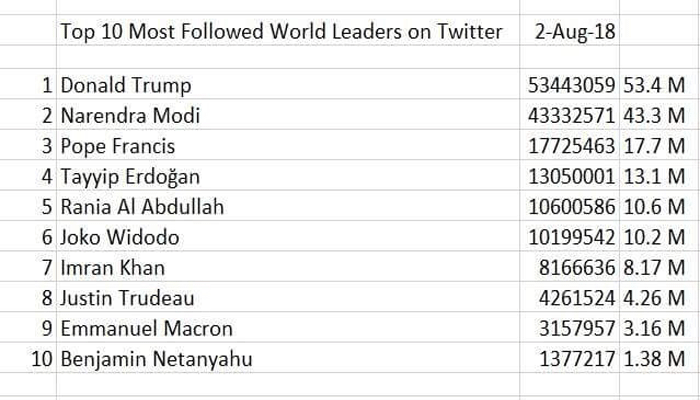
Task: Select the Justin Trudeau cell
Action: point(127,297)
